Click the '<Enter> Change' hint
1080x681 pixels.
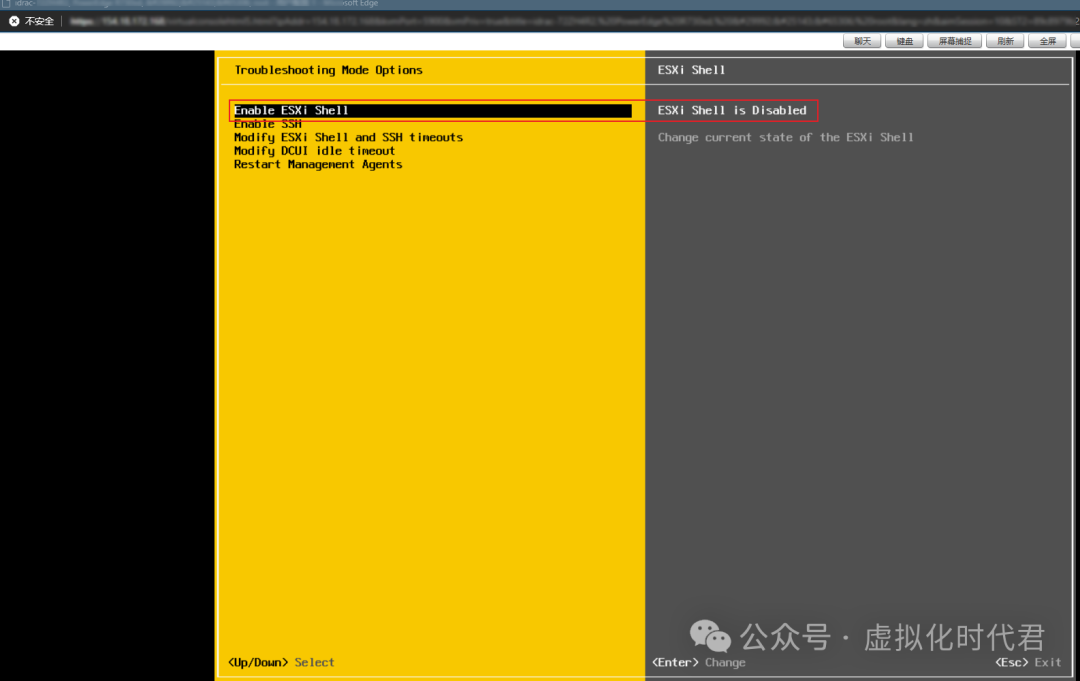click(x=699, y=662)
